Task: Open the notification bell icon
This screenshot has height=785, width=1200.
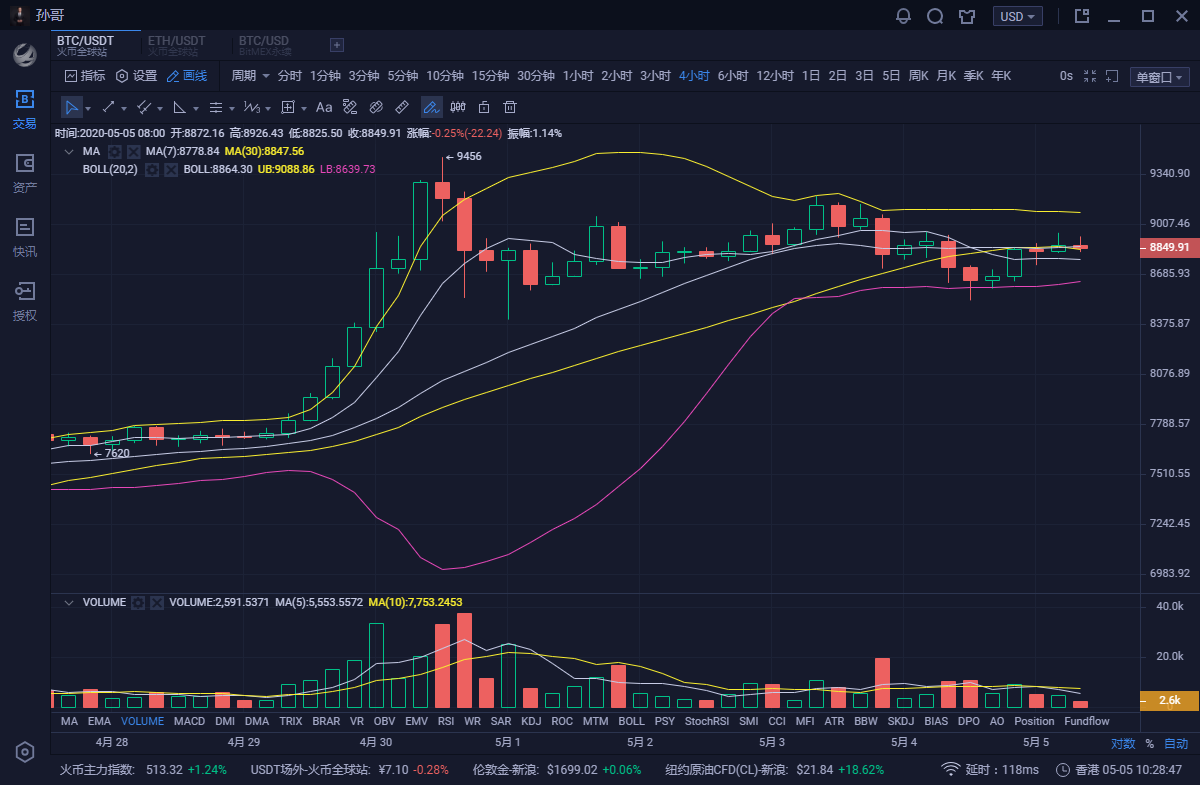Action: [904, 16]
